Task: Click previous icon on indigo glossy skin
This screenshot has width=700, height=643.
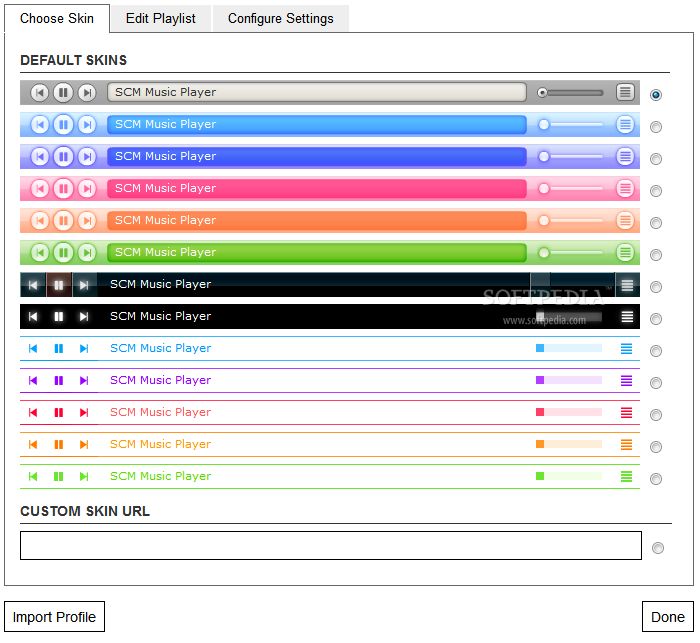Action: click(x=39, y=157)
